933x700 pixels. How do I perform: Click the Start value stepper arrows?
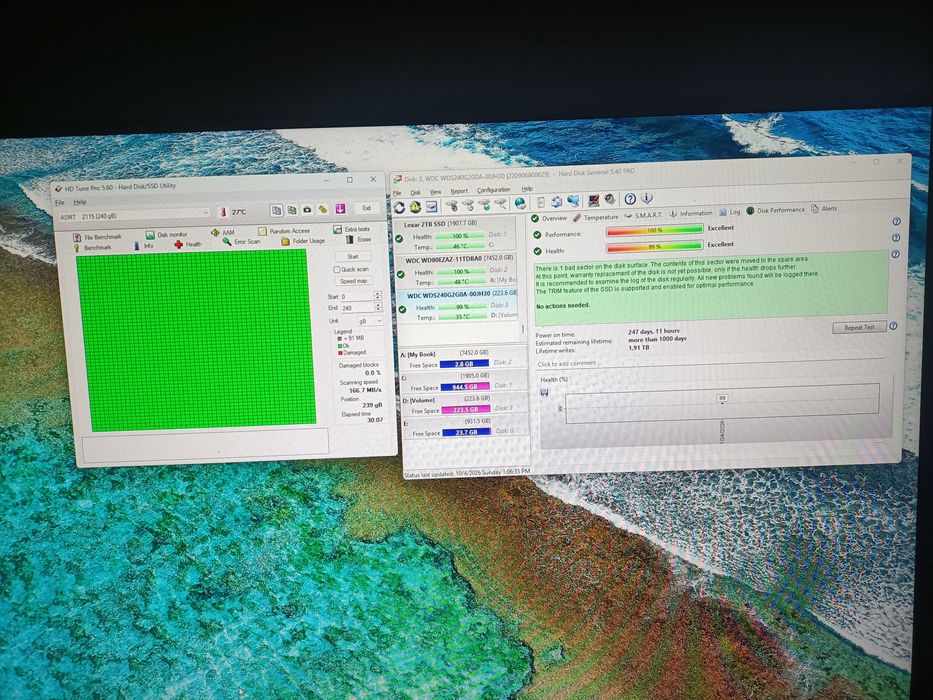(377, 295)
